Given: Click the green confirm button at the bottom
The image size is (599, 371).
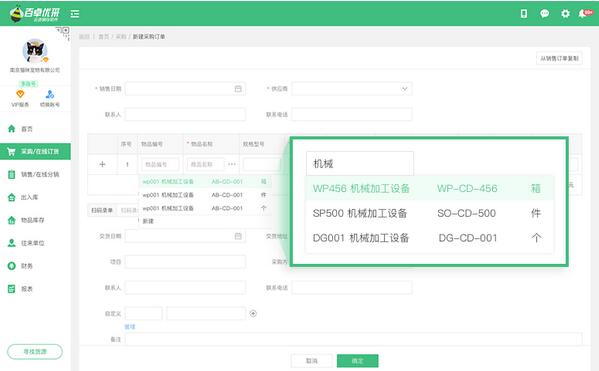Looking at the screenshot, I should tap(358, 361).
